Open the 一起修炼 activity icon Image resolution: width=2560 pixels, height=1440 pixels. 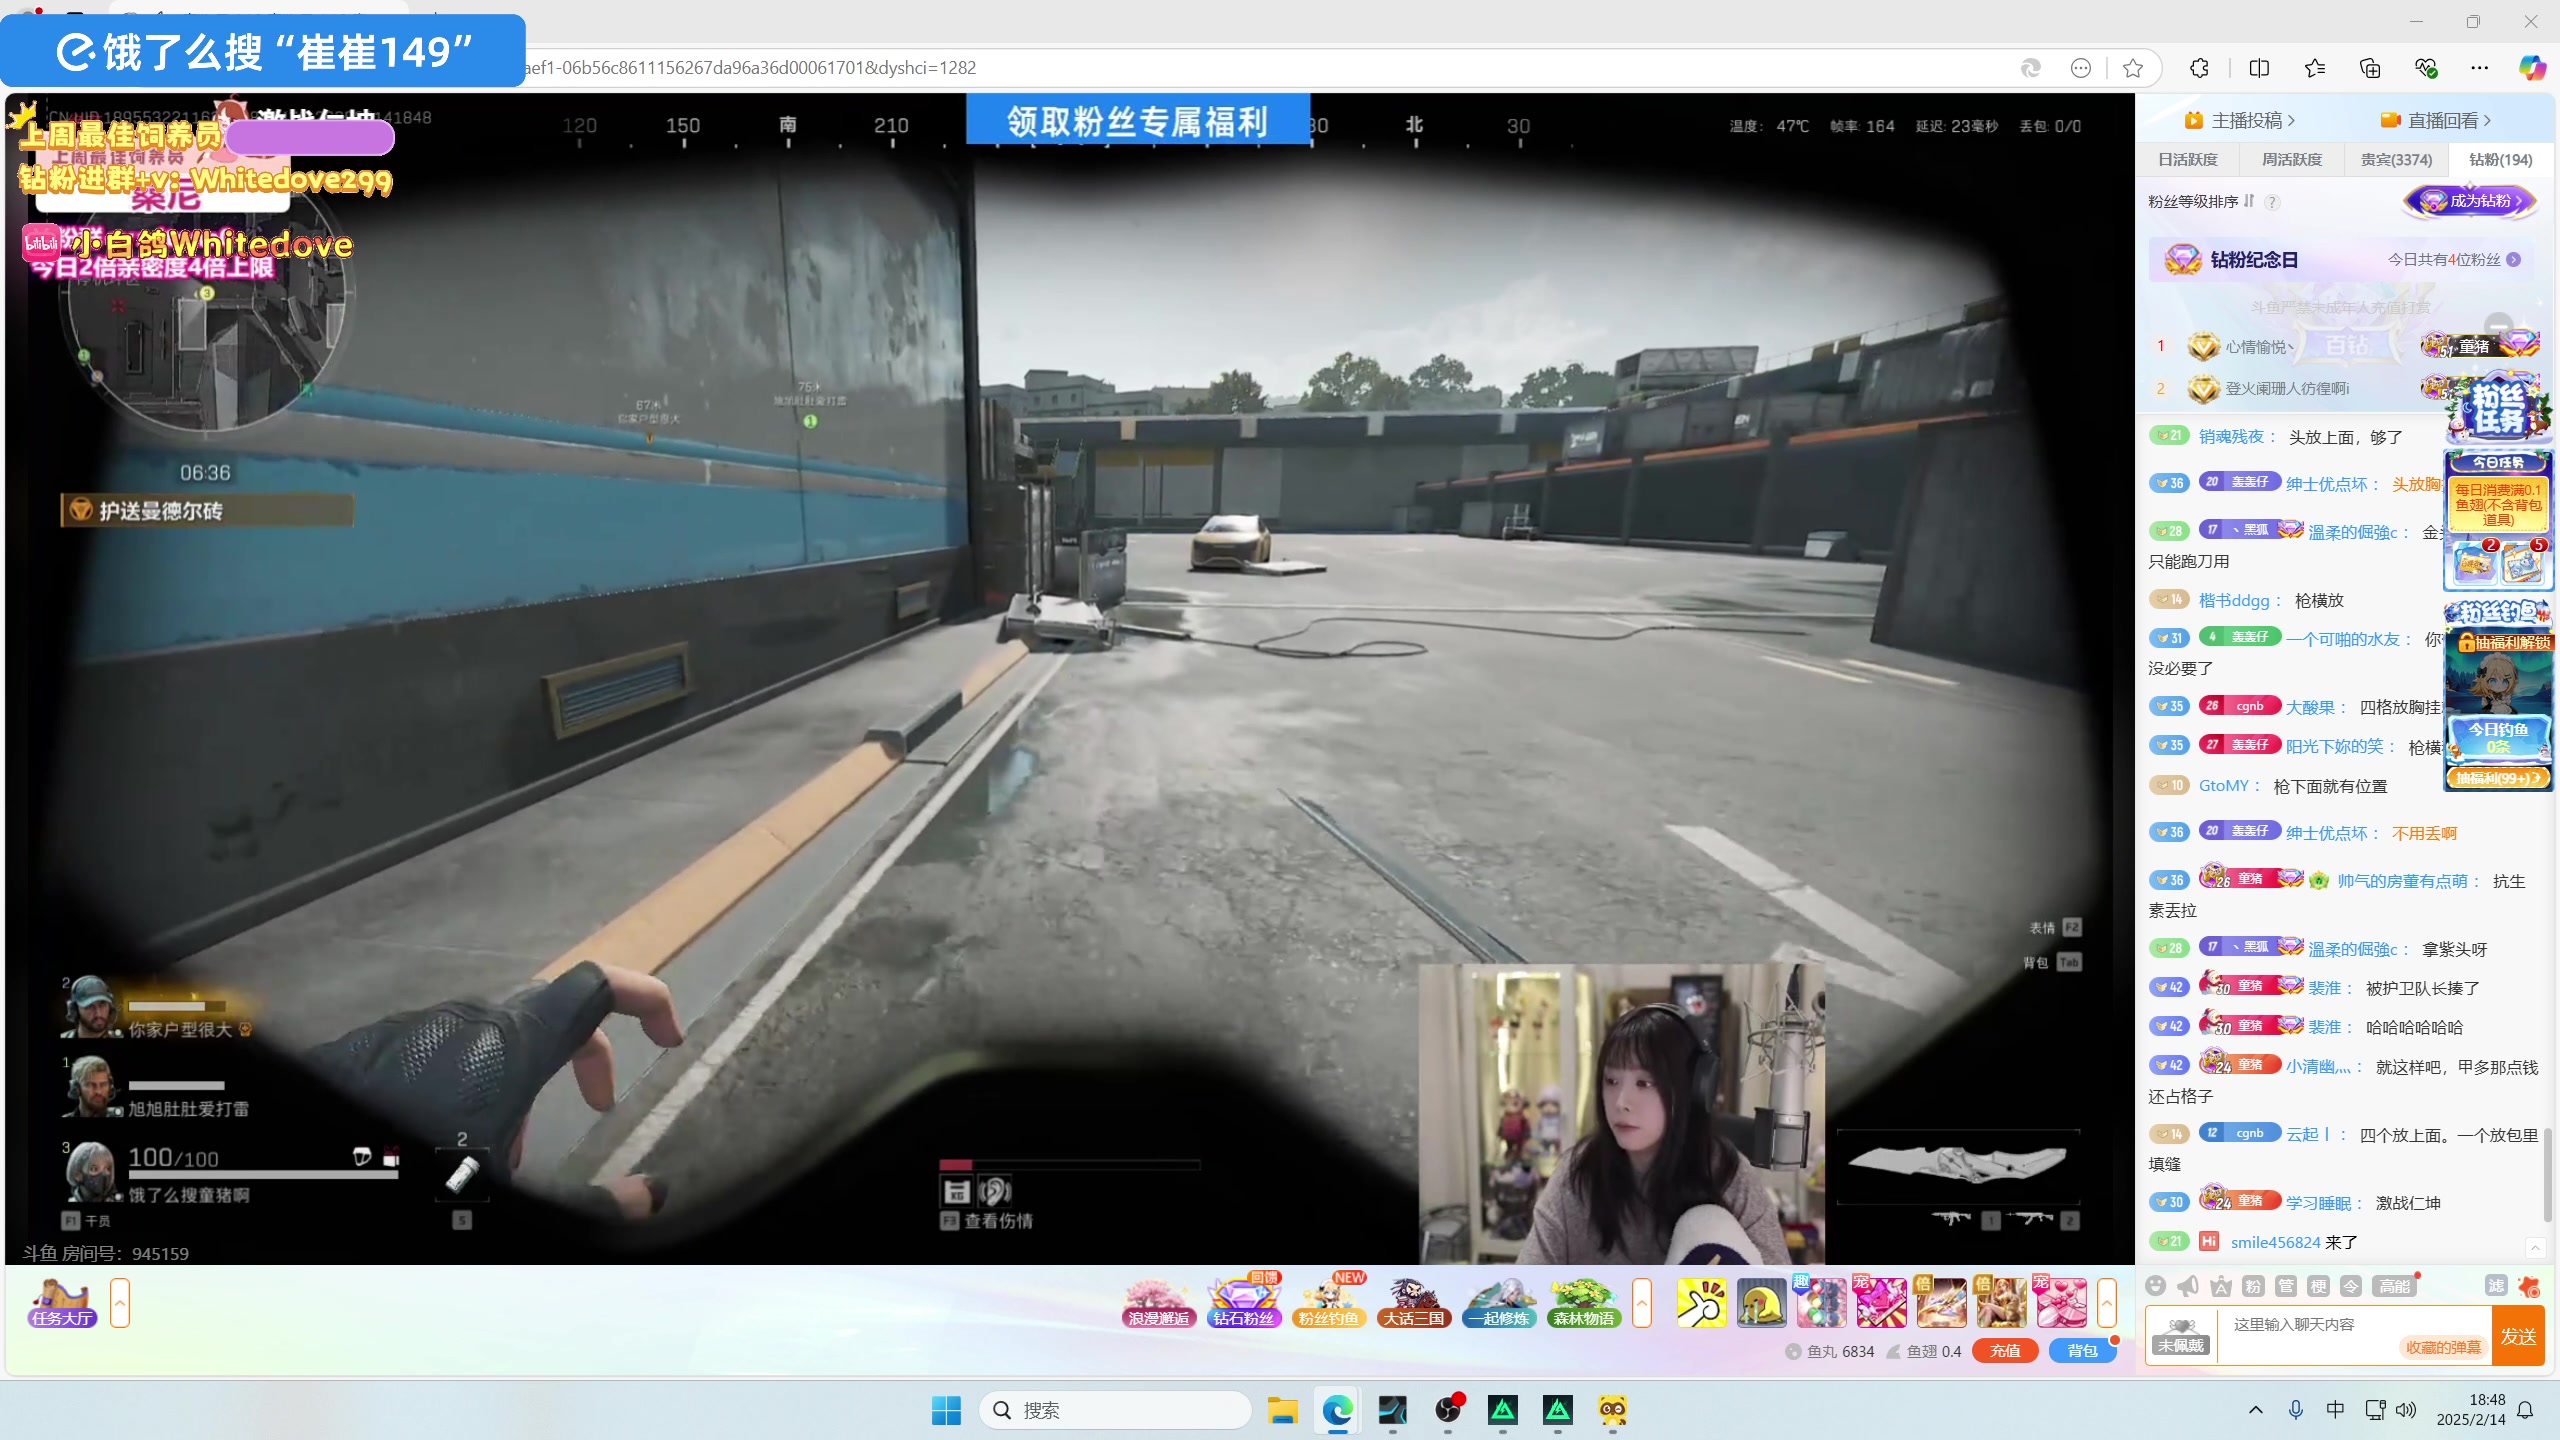coord(1499,1303)
